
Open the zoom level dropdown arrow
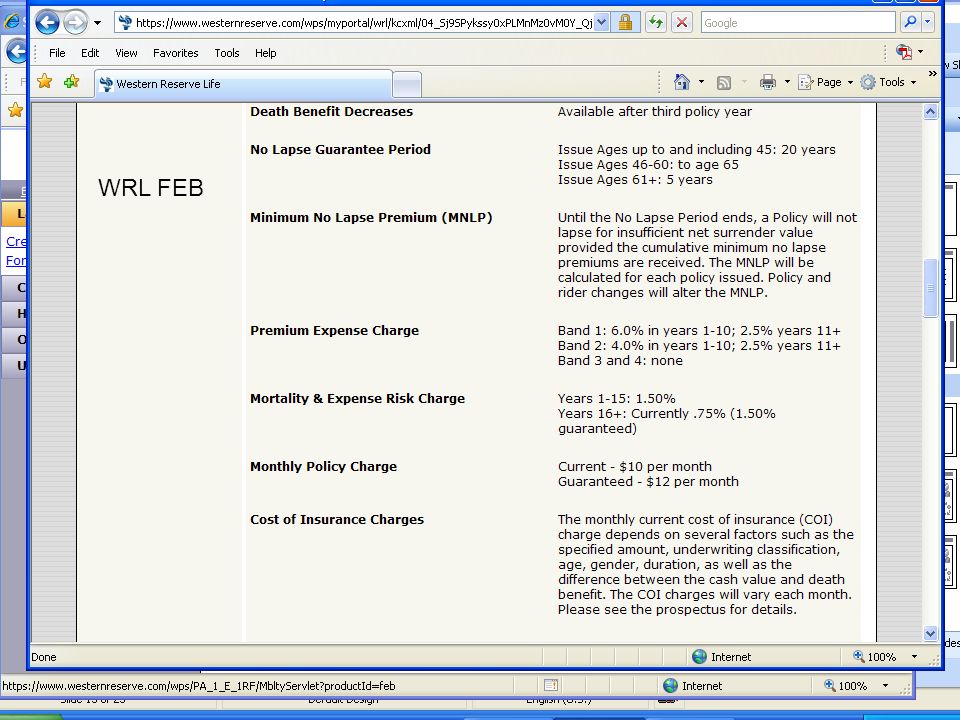[x=914, y=657]
